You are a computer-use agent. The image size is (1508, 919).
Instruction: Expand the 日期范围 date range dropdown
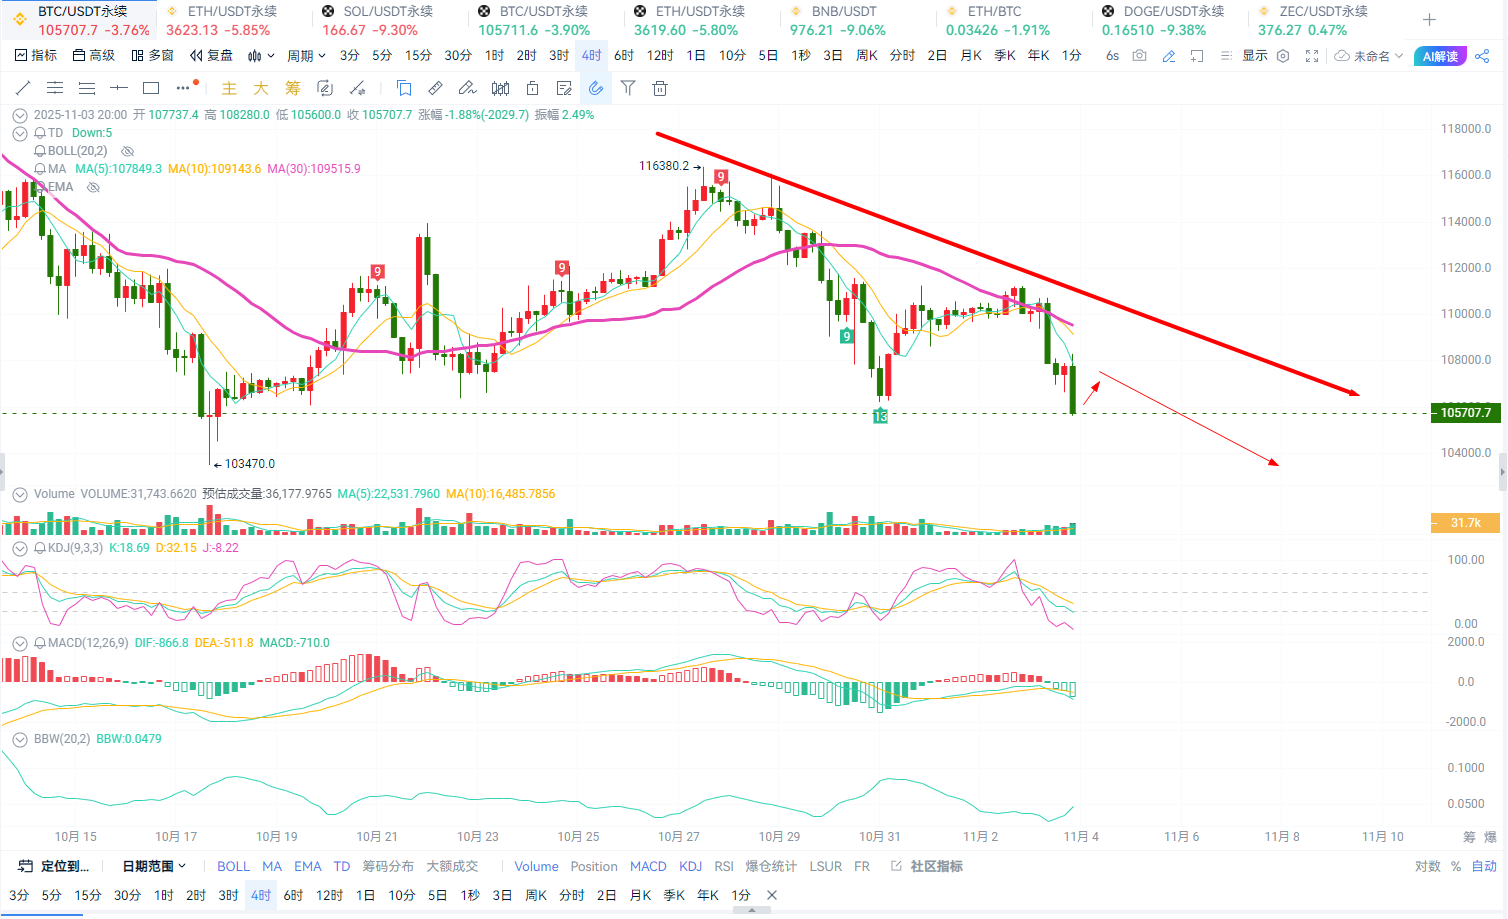pyautogui.click(x=154, y=866)
